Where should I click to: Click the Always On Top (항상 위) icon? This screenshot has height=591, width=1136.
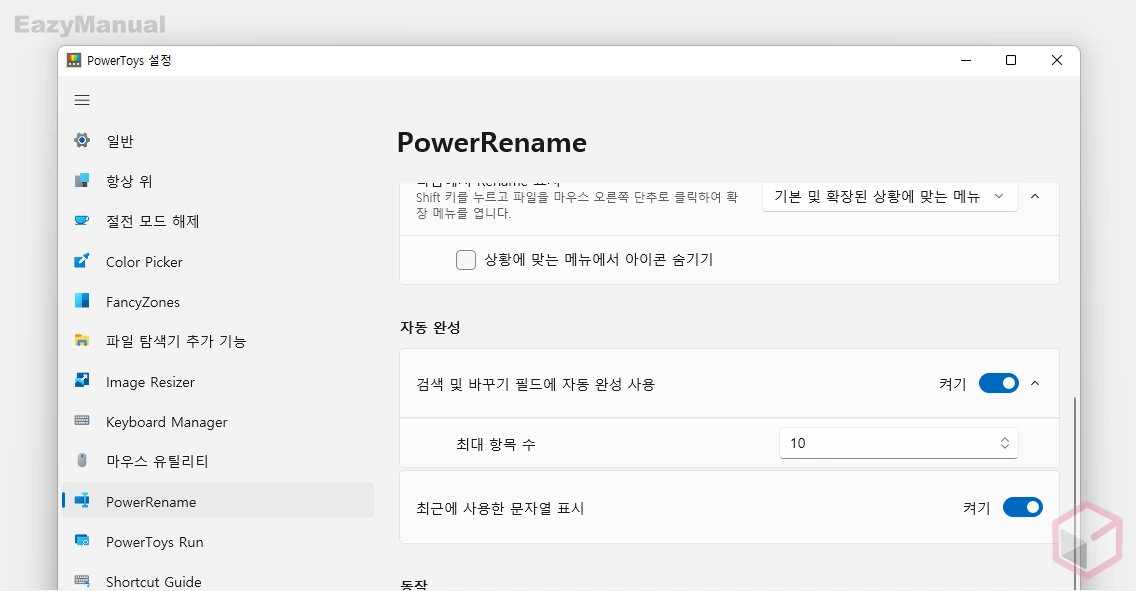tap(82, 180)
